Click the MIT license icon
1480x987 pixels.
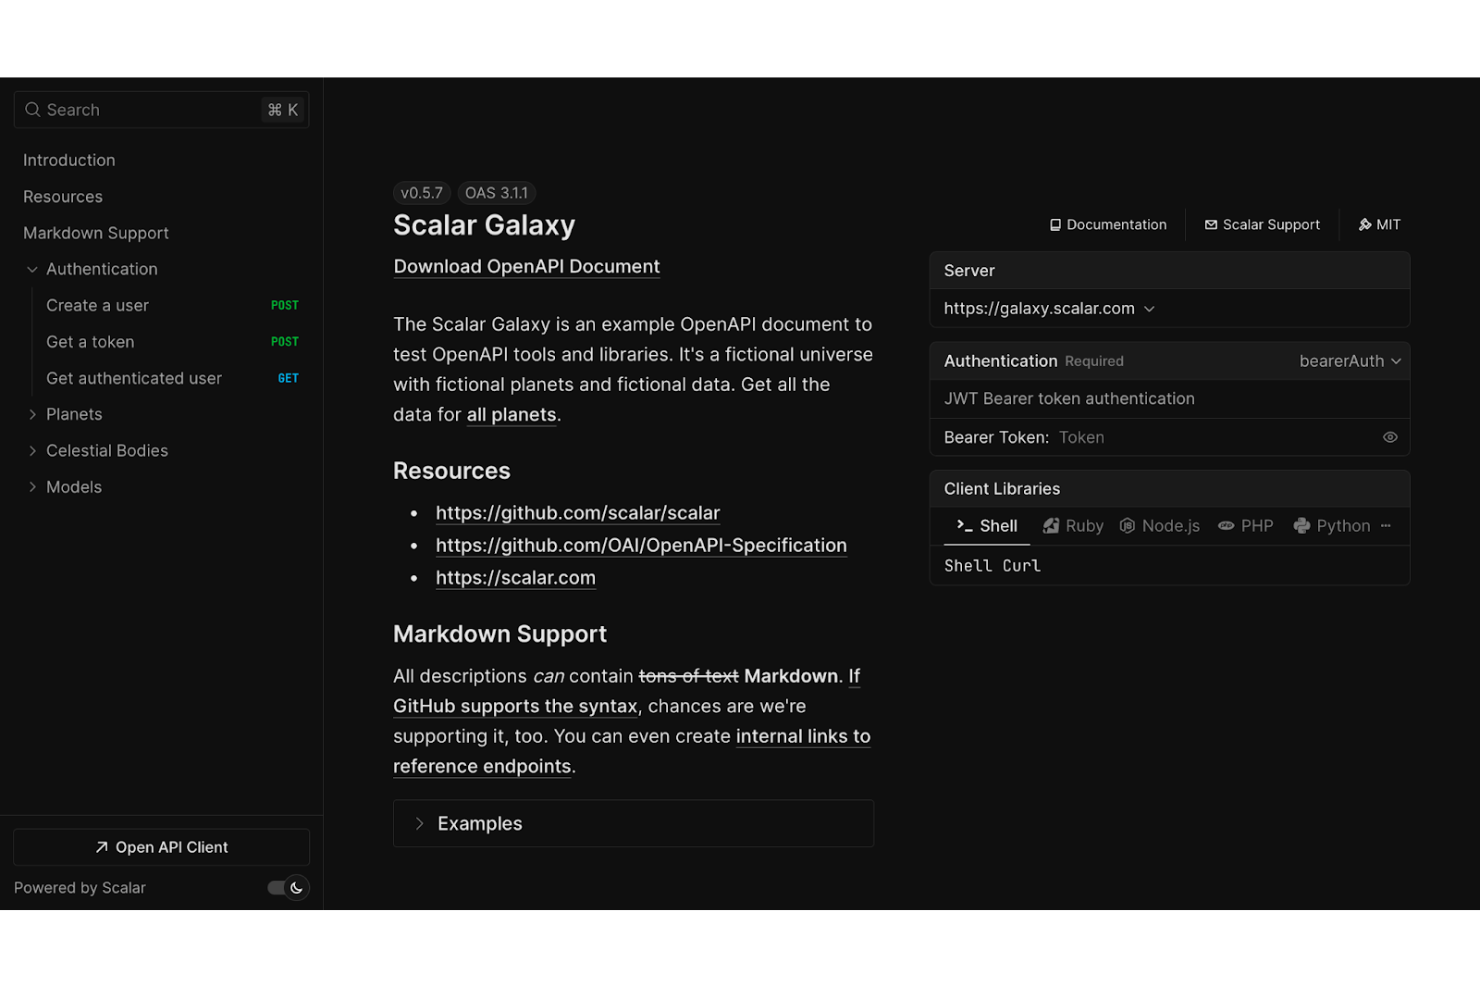coord(1364,224)
